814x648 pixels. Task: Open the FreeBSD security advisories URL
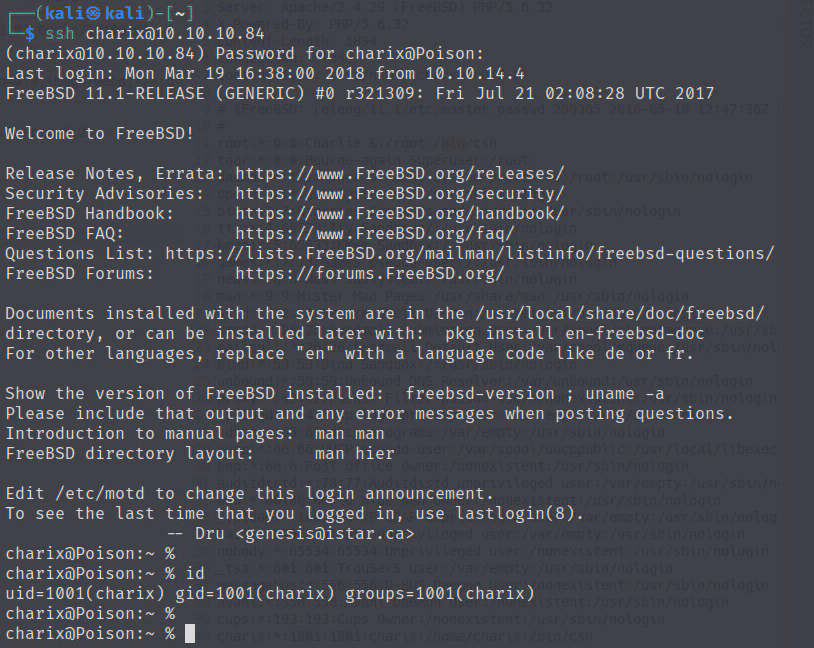(400, 193)
